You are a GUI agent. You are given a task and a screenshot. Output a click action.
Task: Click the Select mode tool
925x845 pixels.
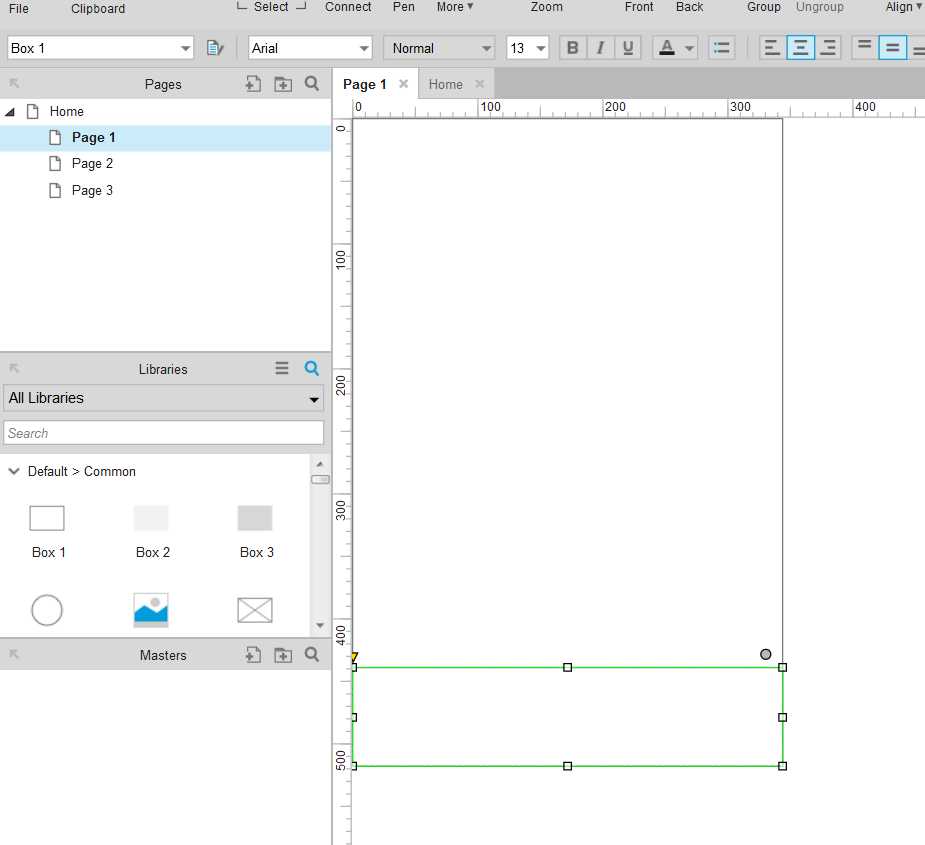pos(271,7)
